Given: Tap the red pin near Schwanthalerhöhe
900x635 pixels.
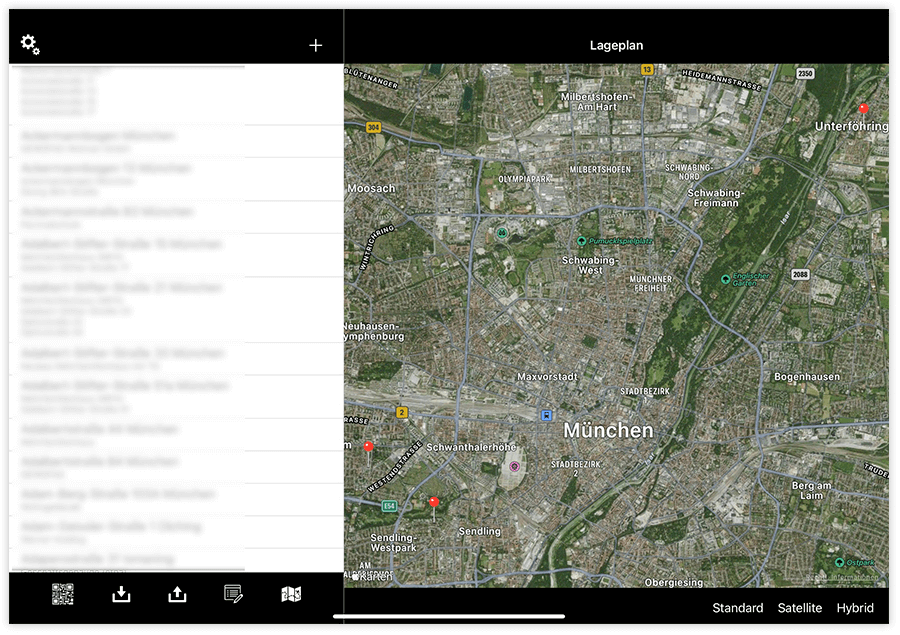Looking at the screenshot, I should coord(369,447).
